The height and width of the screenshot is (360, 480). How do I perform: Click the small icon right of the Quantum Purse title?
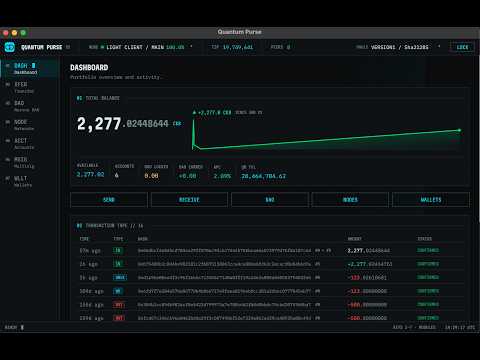click(x=68, y=47)
